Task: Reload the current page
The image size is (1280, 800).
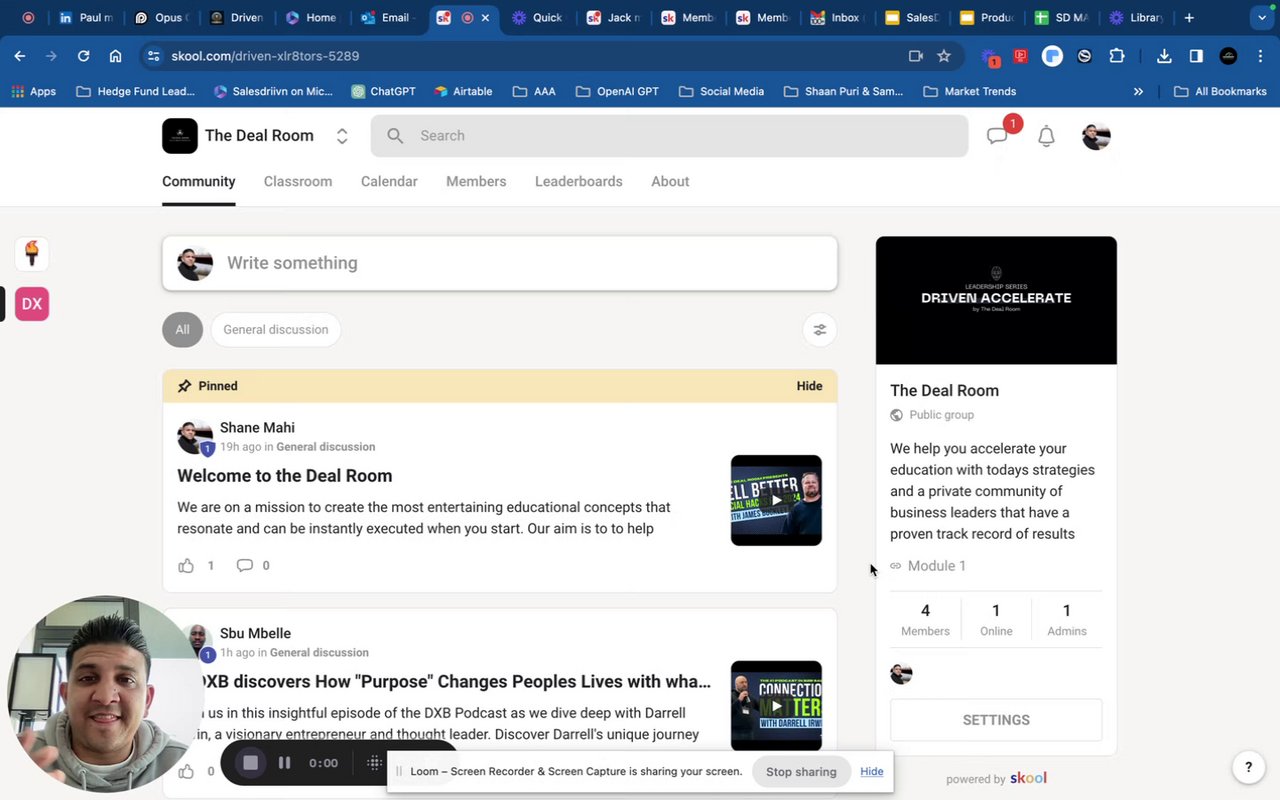Action: 83,56
